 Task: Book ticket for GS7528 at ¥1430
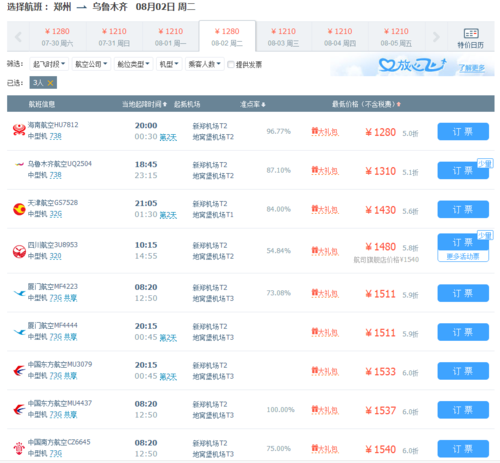463,209
